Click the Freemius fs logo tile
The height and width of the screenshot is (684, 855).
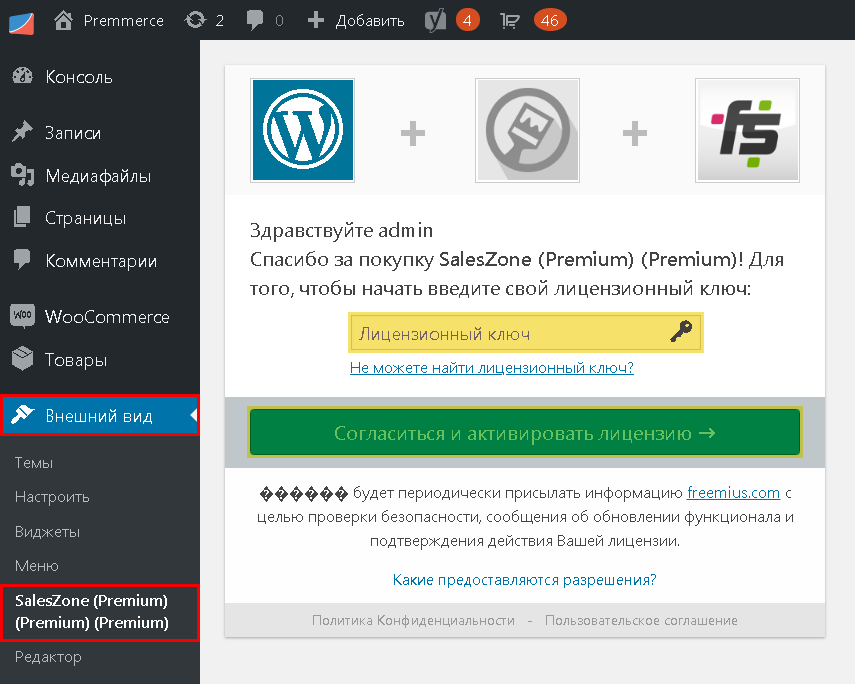[748, 130]
